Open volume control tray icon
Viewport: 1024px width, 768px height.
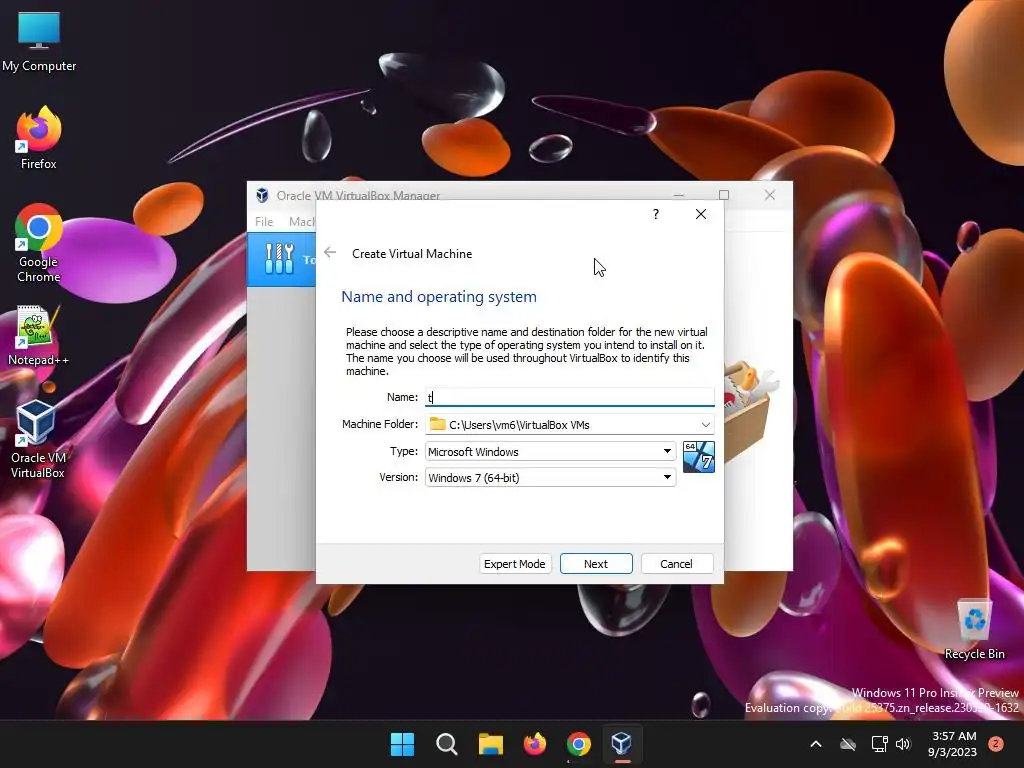(x=903, y=744)
